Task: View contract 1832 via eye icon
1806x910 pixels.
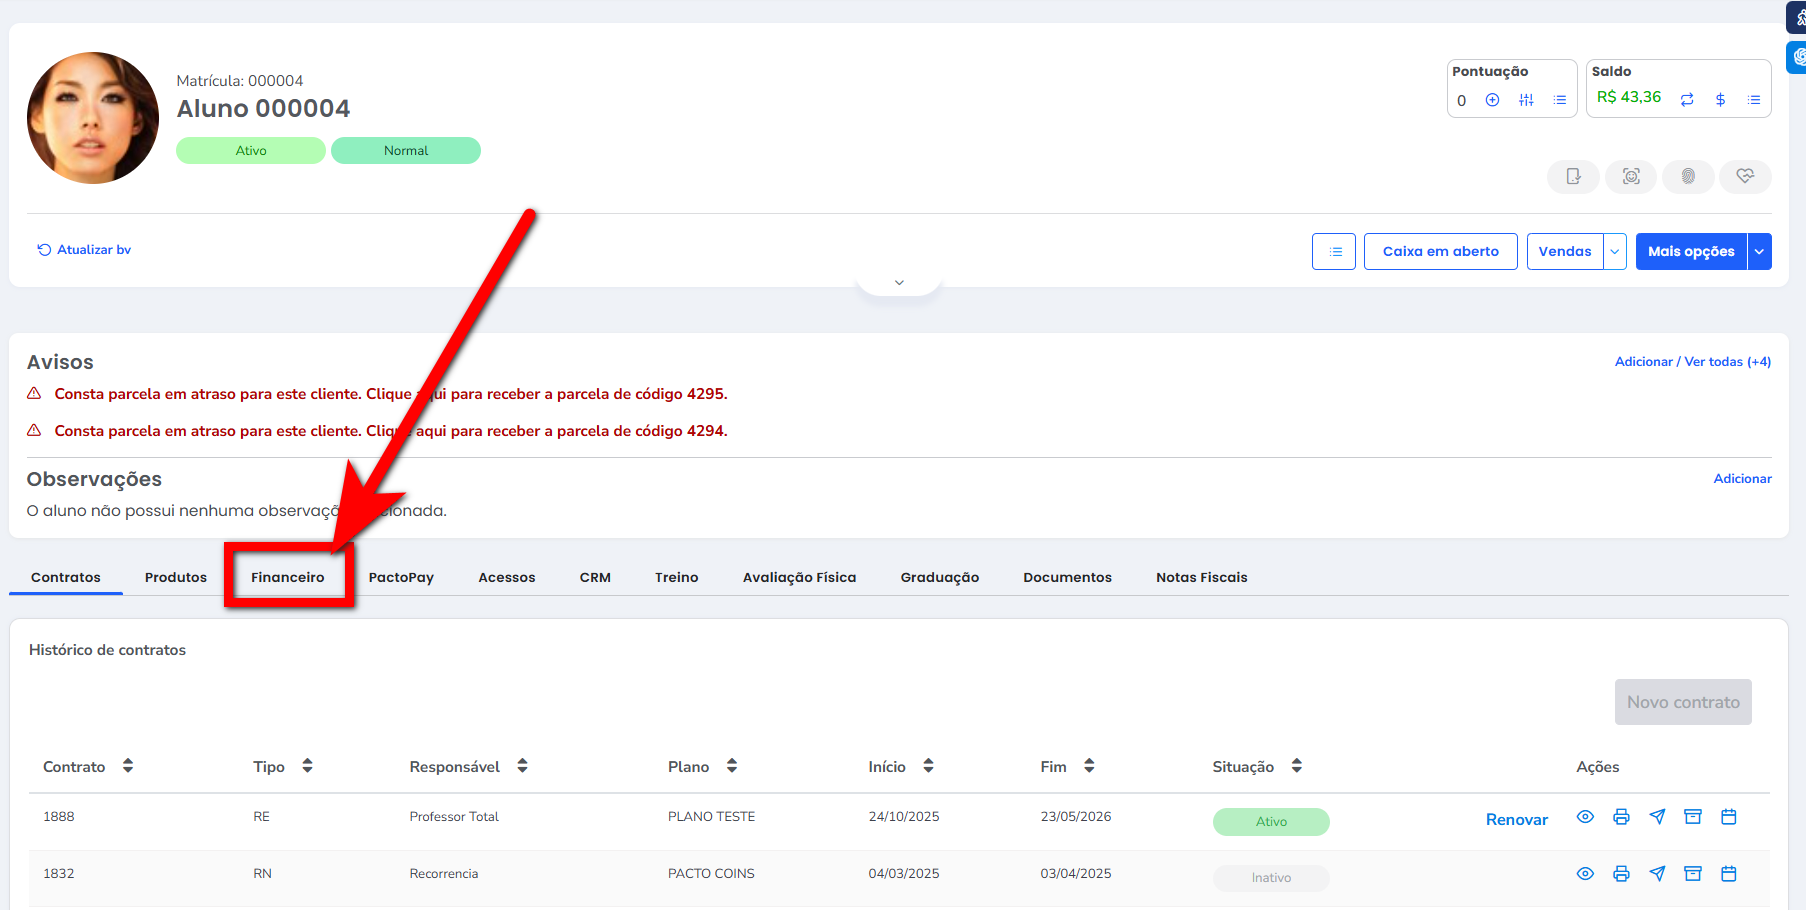Action: [1585, 874]
